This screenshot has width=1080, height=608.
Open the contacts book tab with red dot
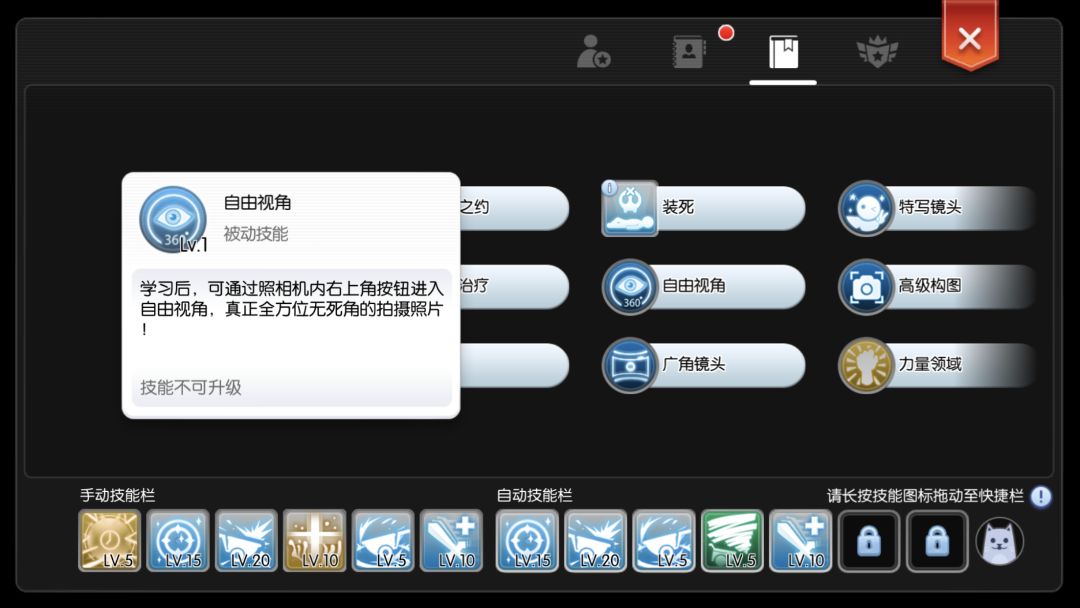pos(689,52)
